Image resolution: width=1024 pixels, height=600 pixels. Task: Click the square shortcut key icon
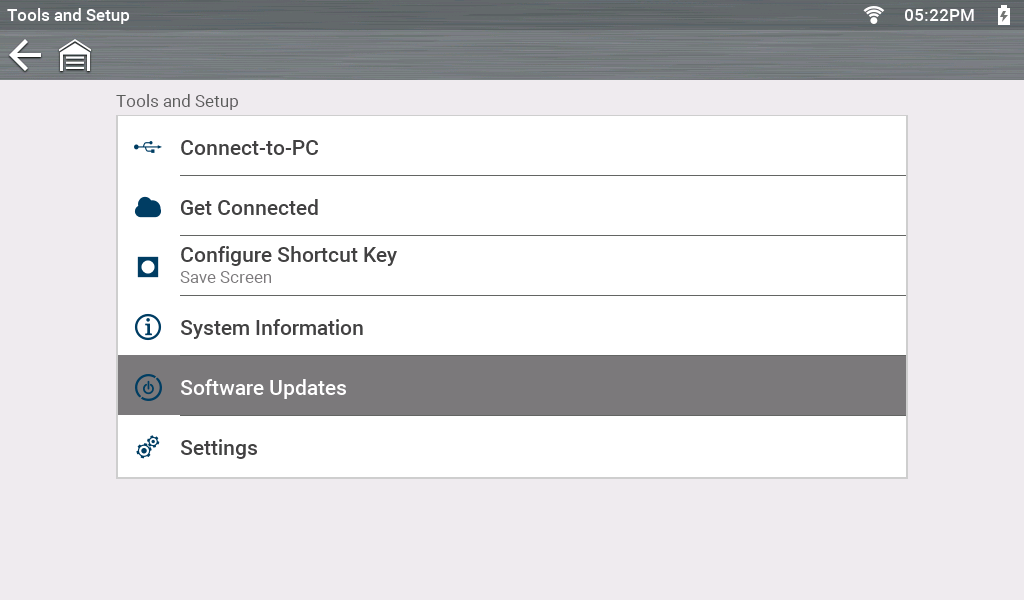point(147,267)
